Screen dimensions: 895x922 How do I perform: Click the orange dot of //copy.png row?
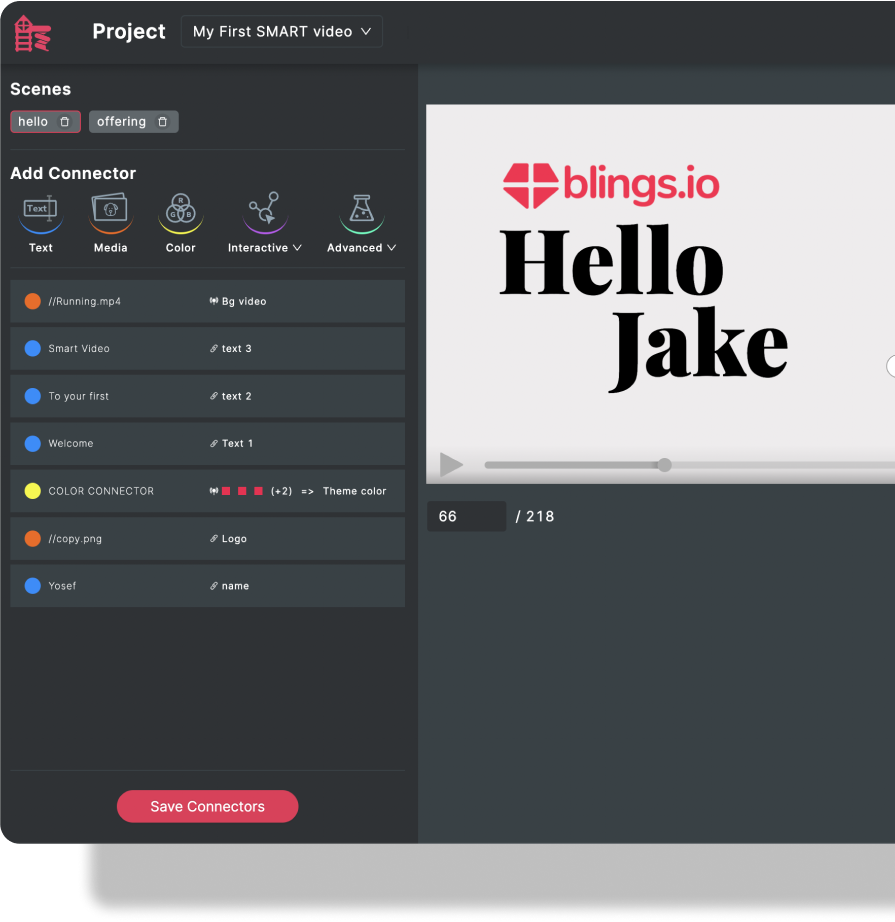[33, 538]
